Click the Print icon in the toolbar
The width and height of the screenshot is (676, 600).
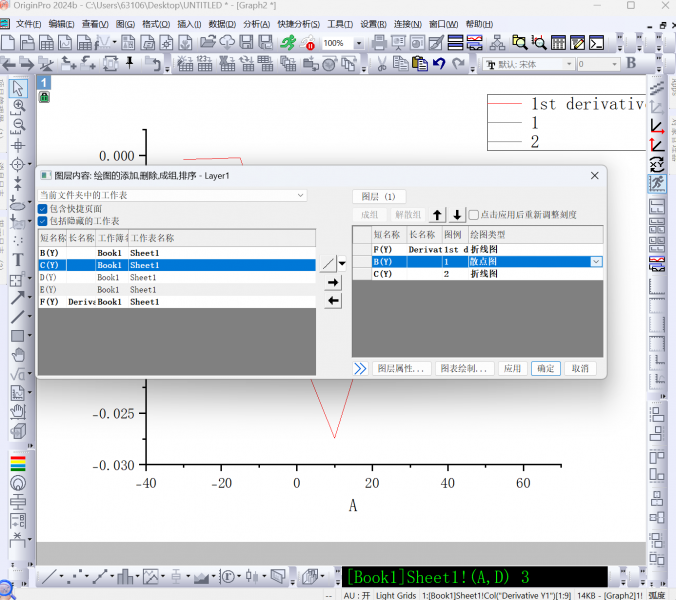(379, 43)
